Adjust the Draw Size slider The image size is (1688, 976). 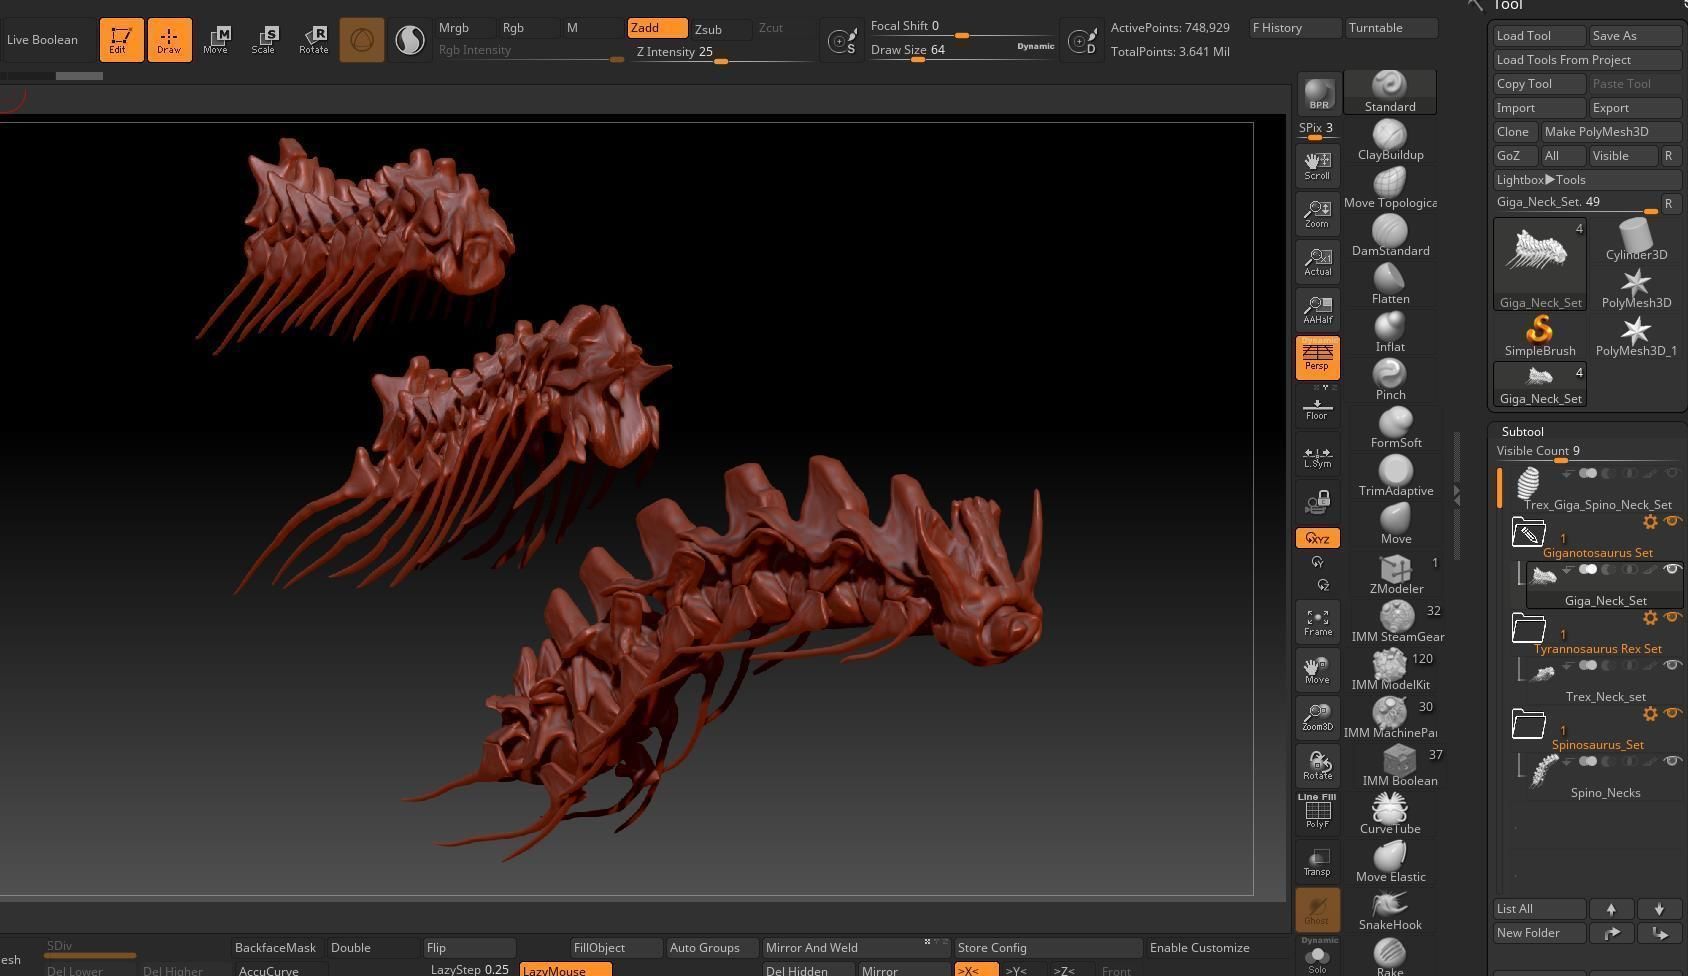tap(962, 50)
